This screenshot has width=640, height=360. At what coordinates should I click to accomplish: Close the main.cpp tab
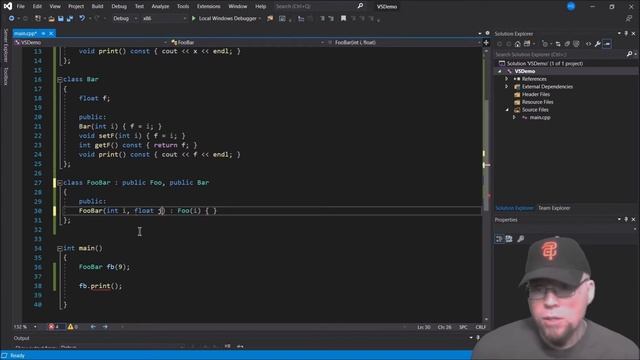tap(51, 33)
